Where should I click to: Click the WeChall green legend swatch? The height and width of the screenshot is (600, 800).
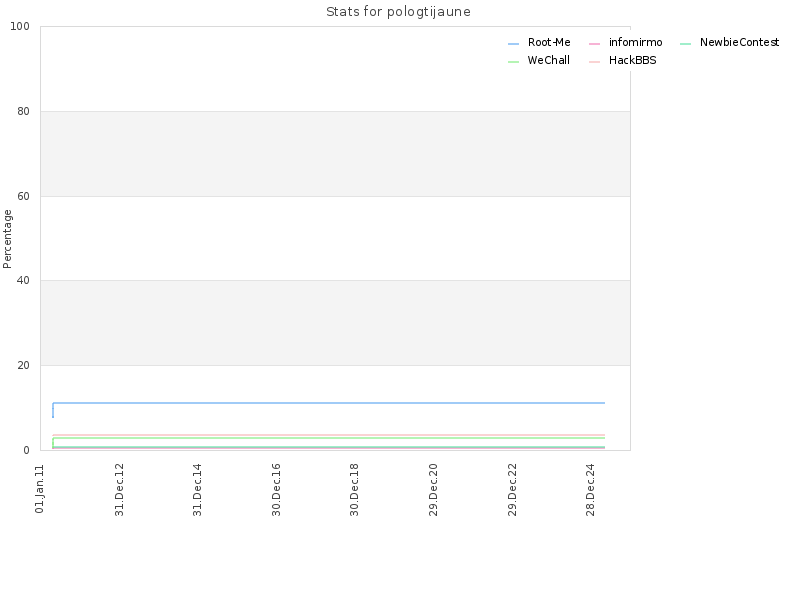tap(513, 62)
